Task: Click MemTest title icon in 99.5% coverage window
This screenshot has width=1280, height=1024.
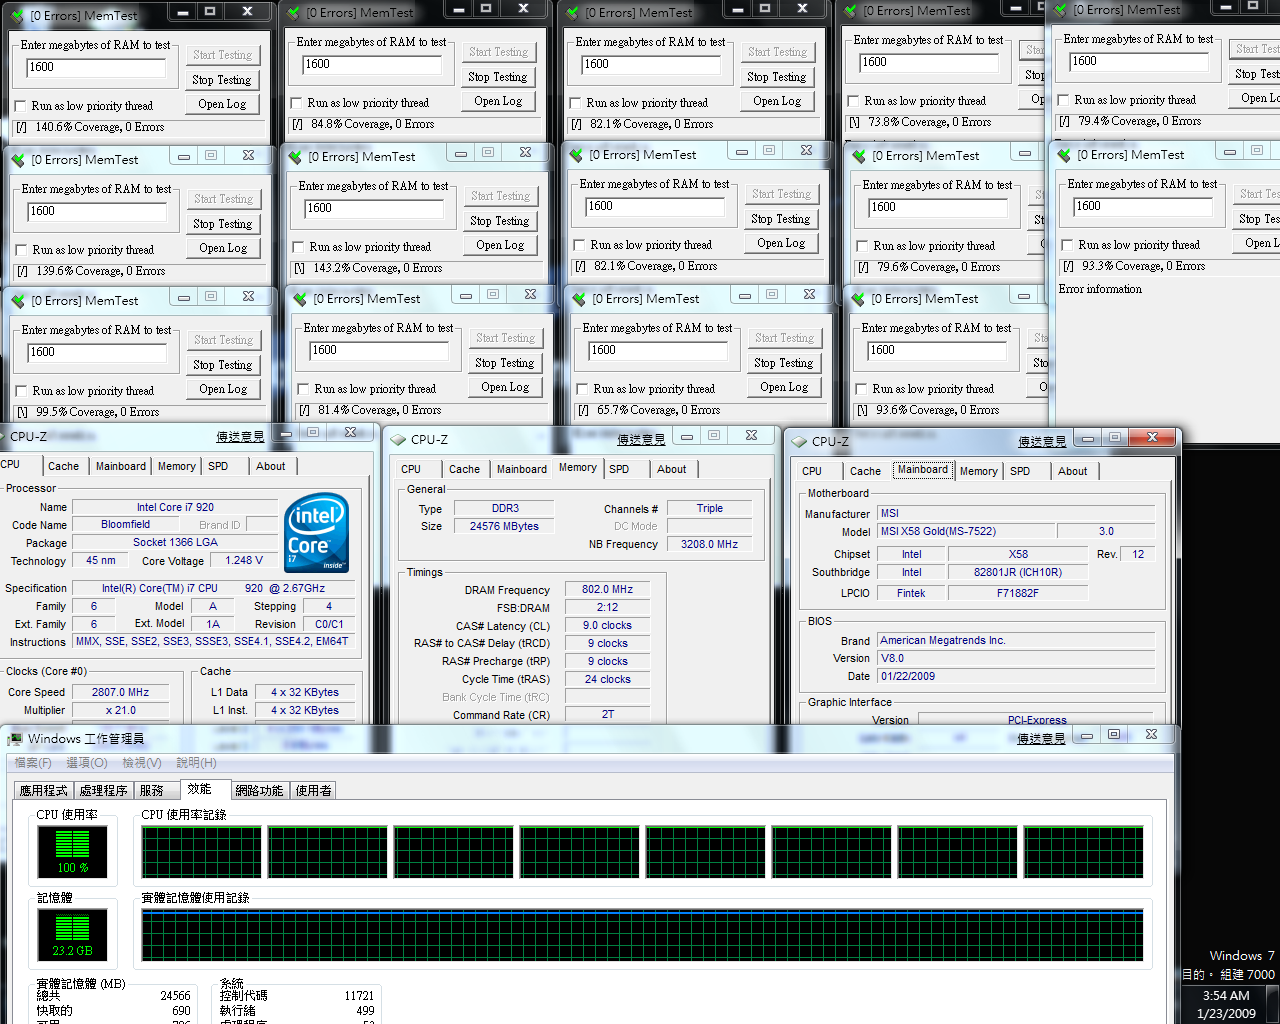Action: 18,301
